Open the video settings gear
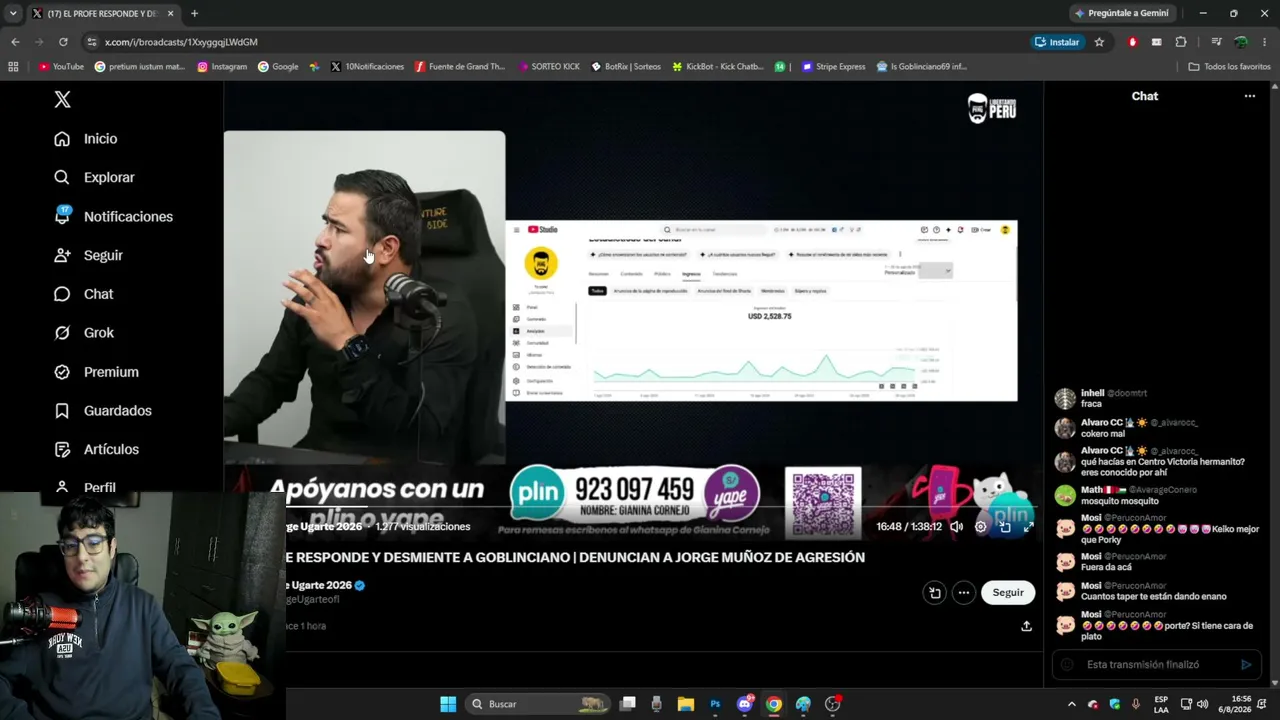 [980, 526]
